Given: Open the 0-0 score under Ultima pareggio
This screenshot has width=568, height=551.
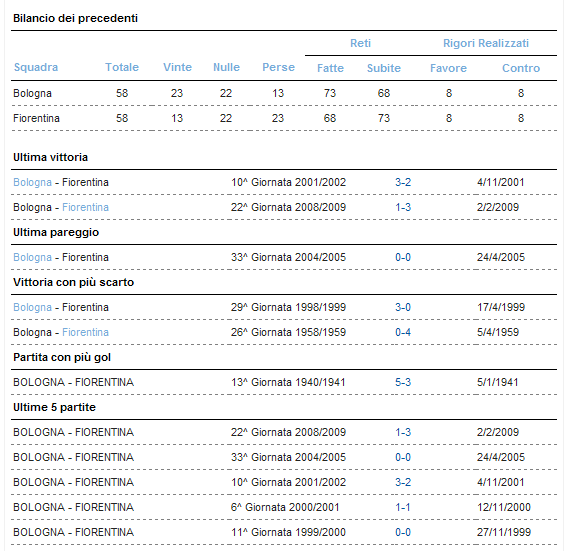Looking at the screenshot, I should (403, 257).
